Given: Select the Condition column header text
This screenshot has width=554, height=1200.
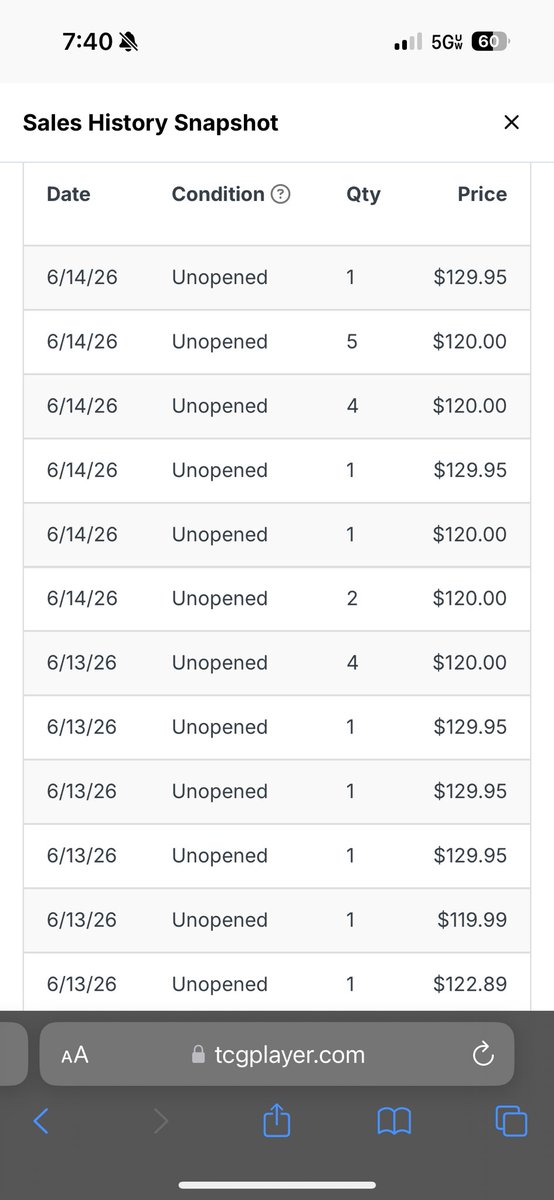Looking at the screenshot, I should (x=218, y=194).
